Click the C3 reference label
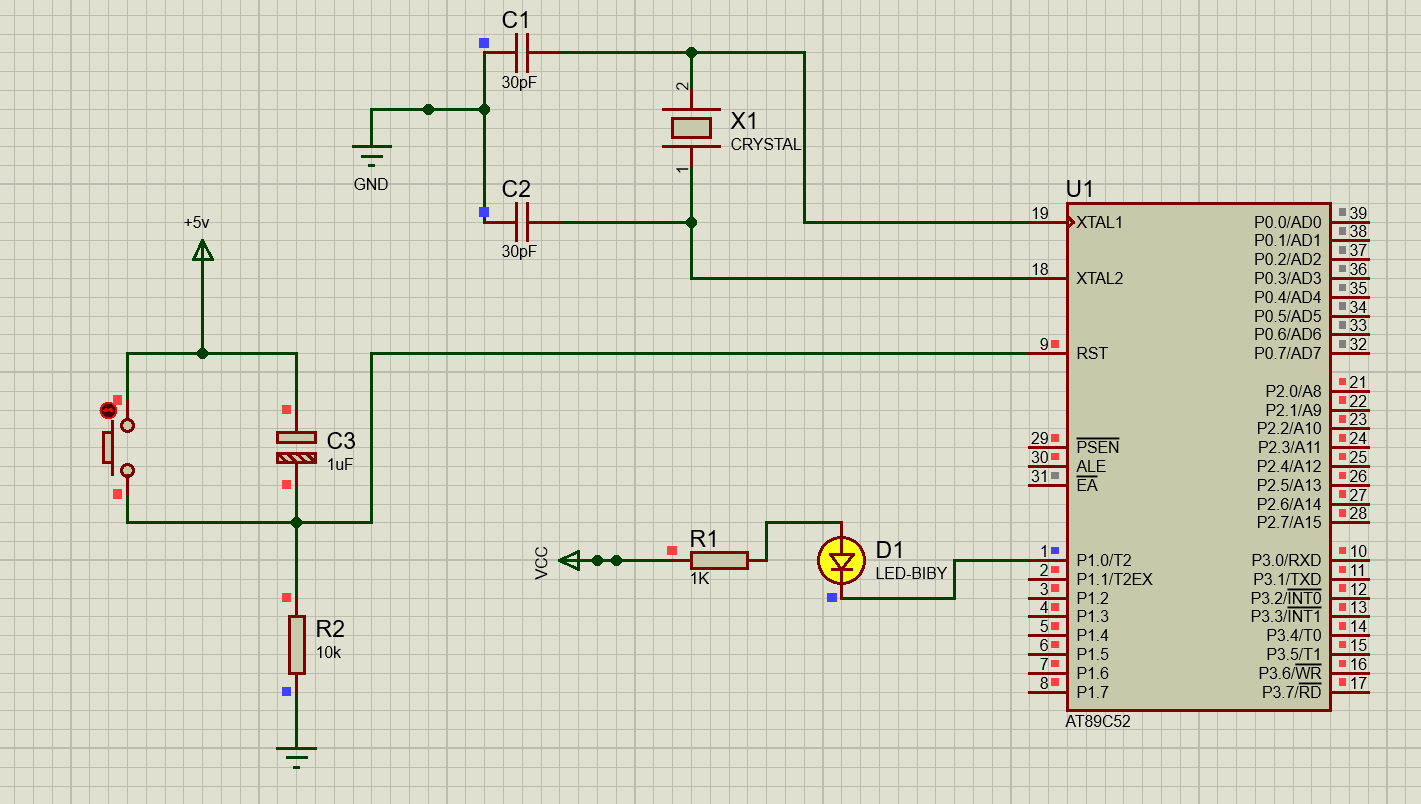 click(341, 441)
